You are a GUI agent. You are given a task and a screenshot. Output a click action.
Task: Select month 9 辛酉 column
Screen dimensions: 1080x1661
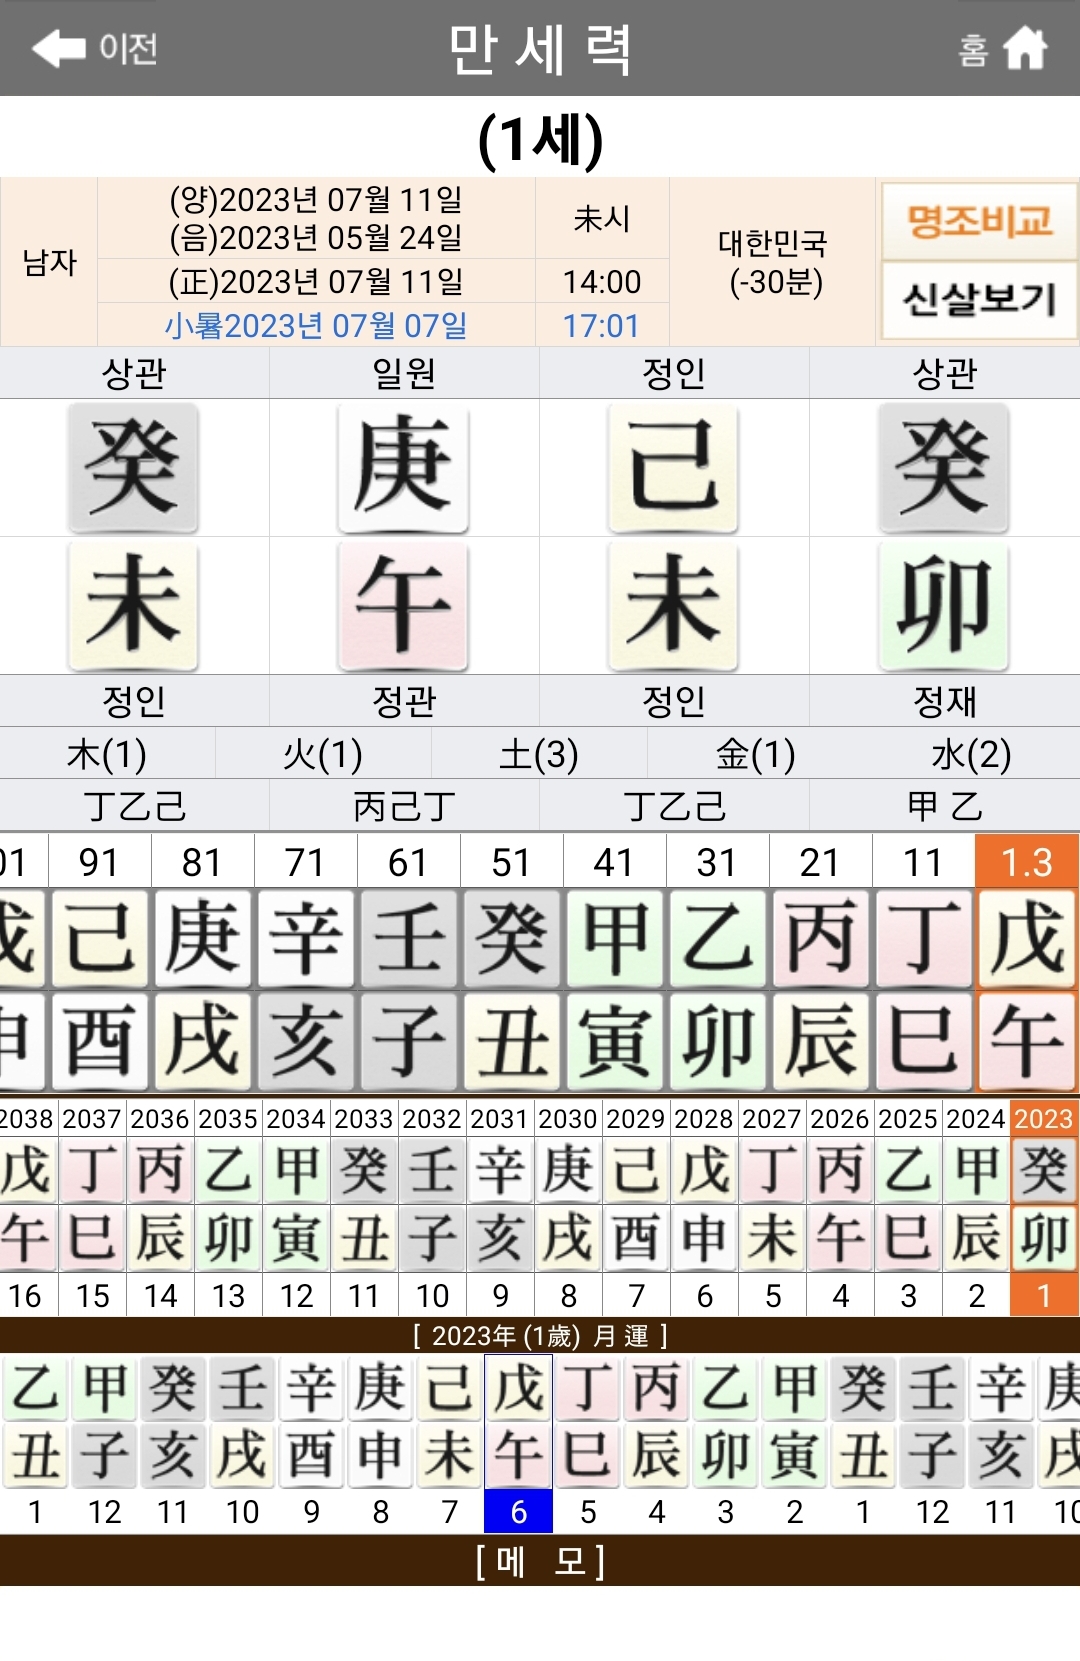point(311,1444)
